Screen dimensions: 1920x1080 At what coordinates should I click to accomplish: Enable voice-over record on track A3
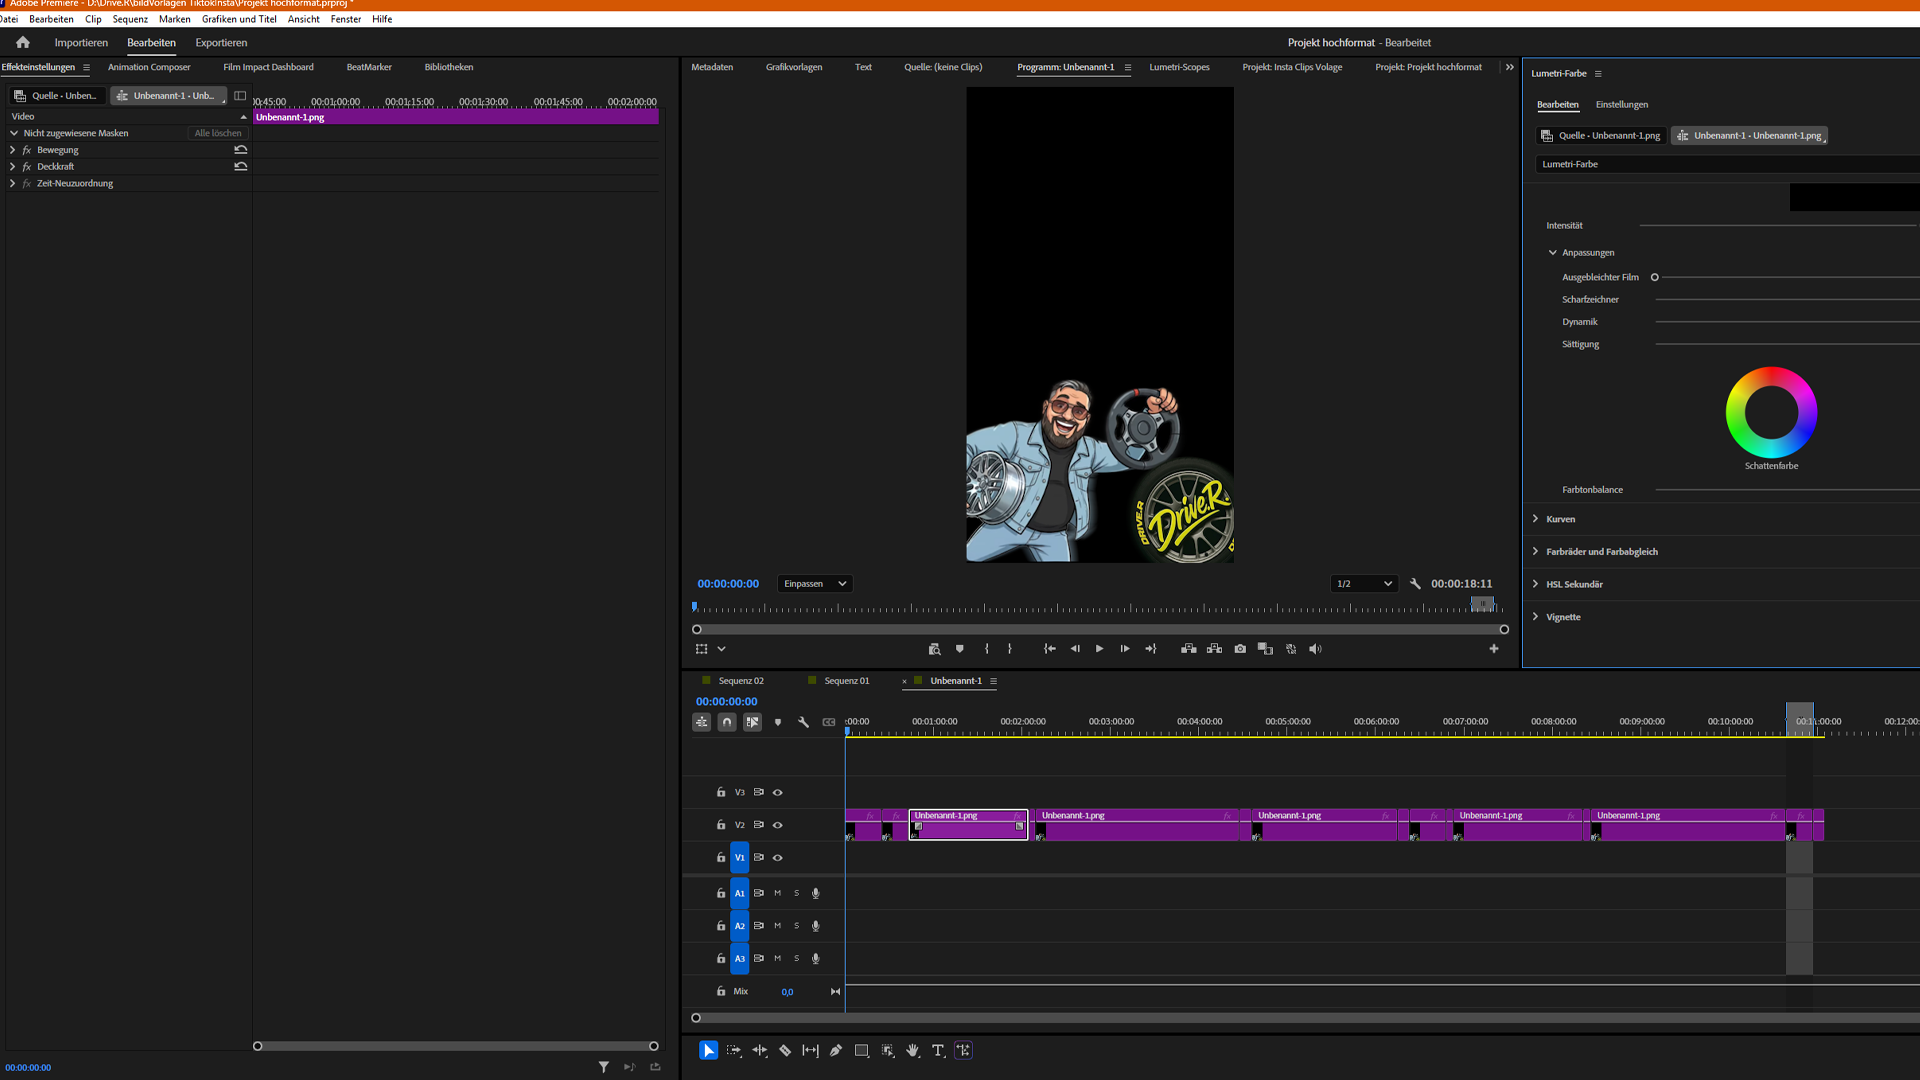point(816,958)
